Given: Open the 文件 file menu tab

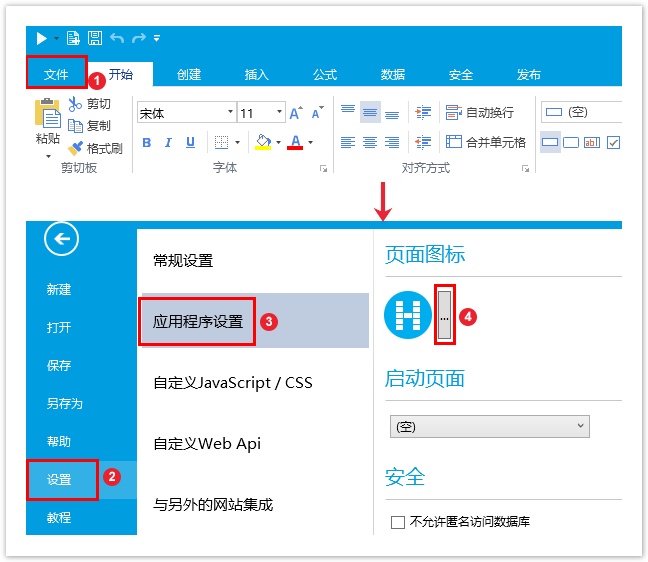Looking at the screenshot, I should tap(56, 74).
